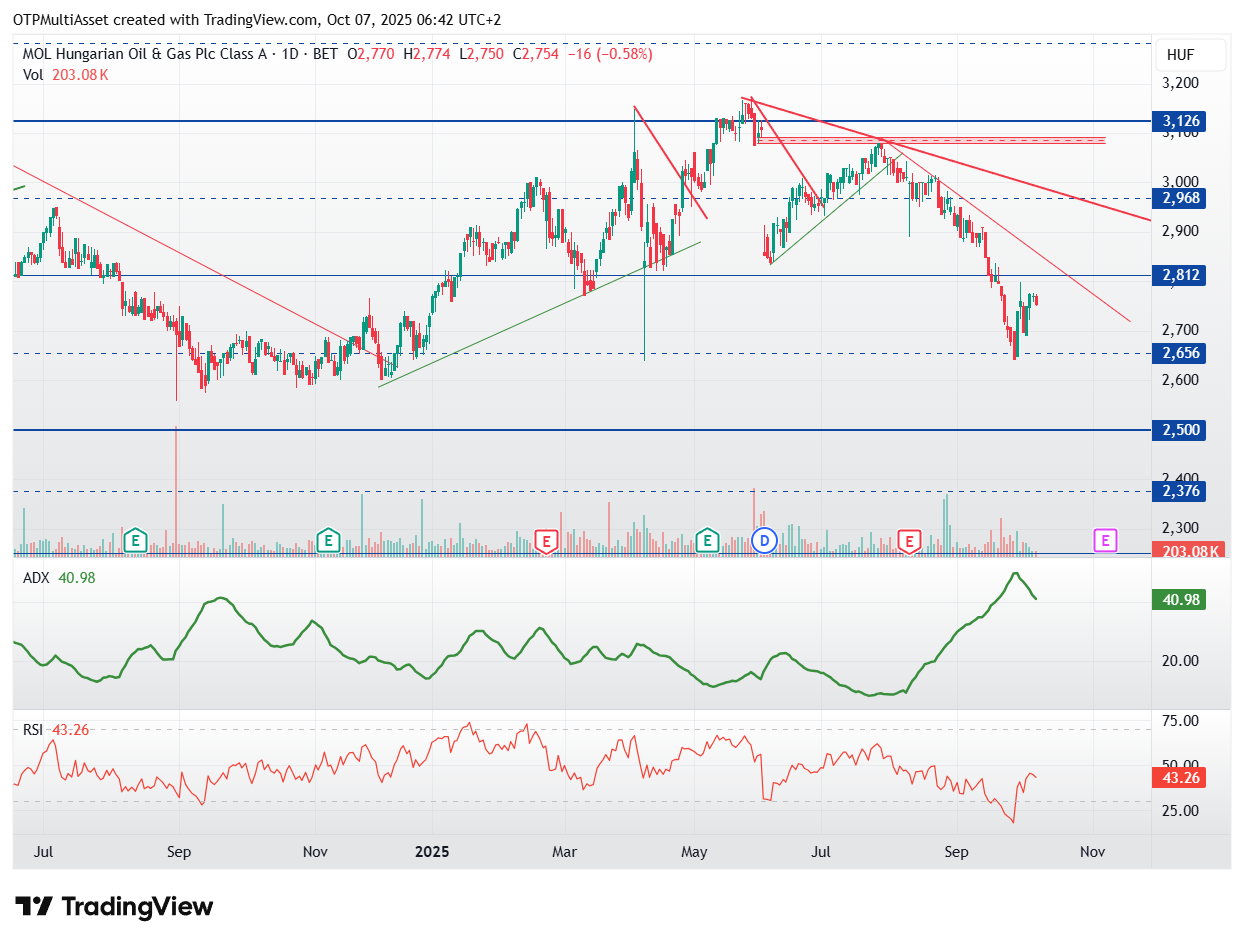Viewport: 1244px width, 944px height.
Task: Click the Vol 203.08K indicator legend
Action: pos(65,75)
